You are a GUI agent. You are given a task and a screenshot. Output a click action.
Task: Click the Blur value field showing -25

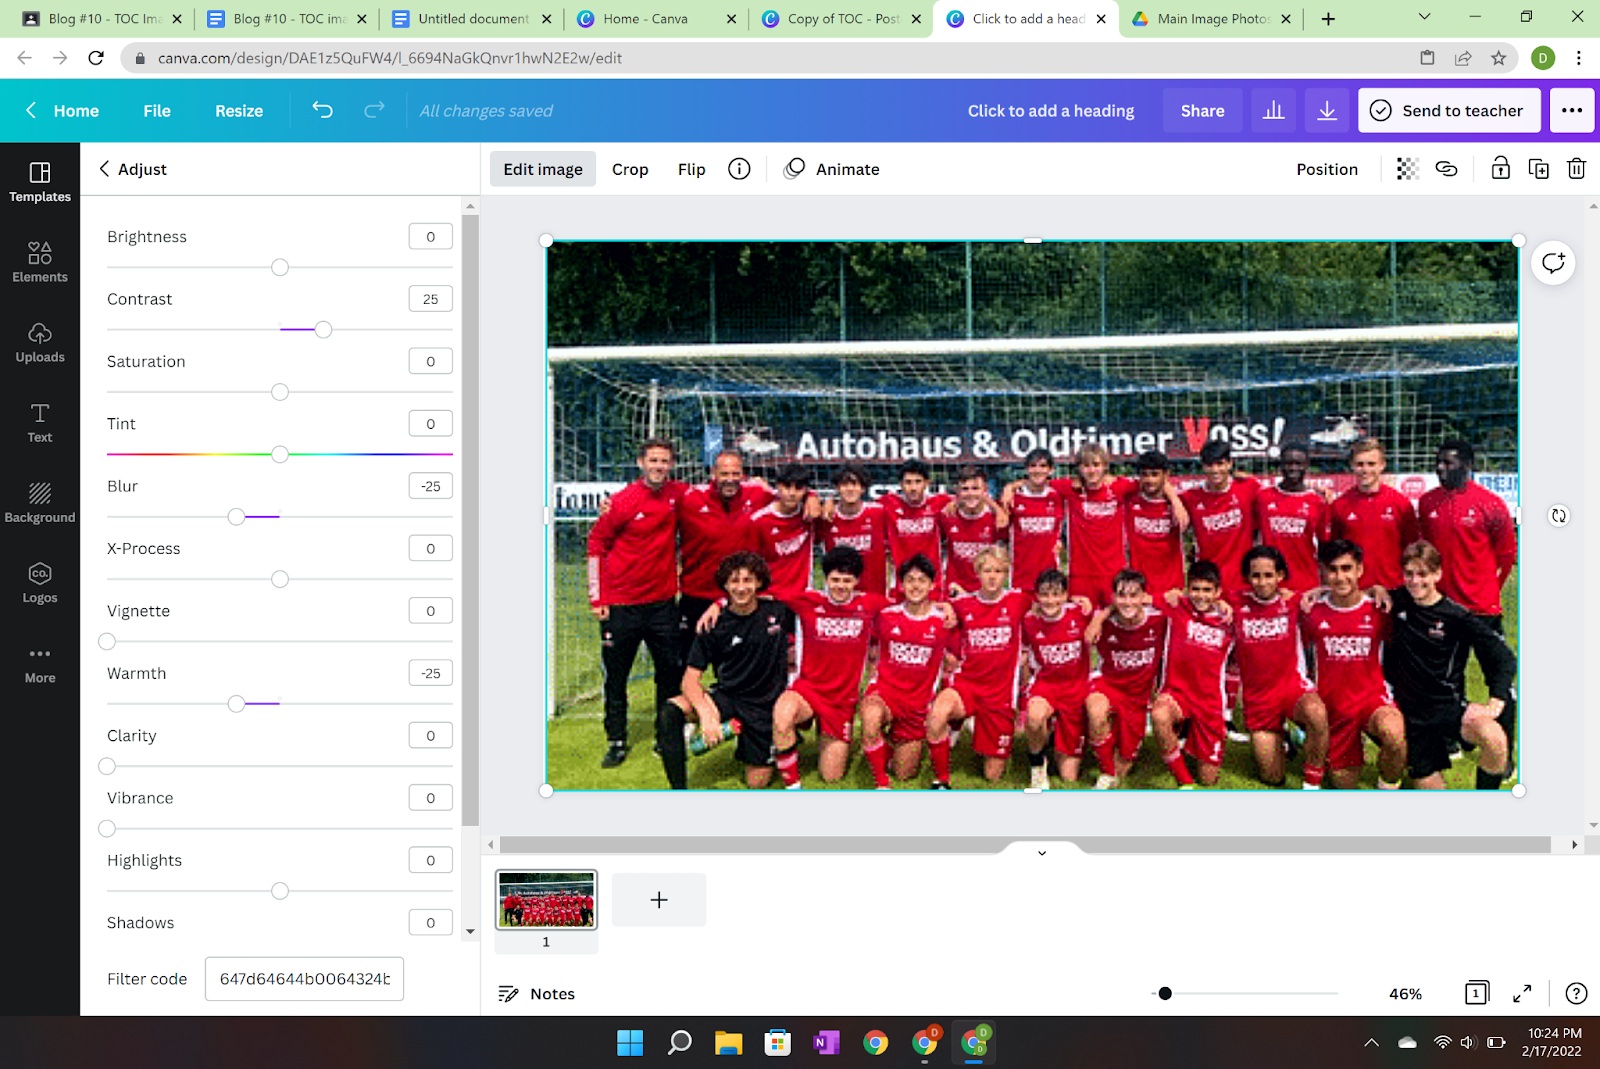(x=430, y=486)
